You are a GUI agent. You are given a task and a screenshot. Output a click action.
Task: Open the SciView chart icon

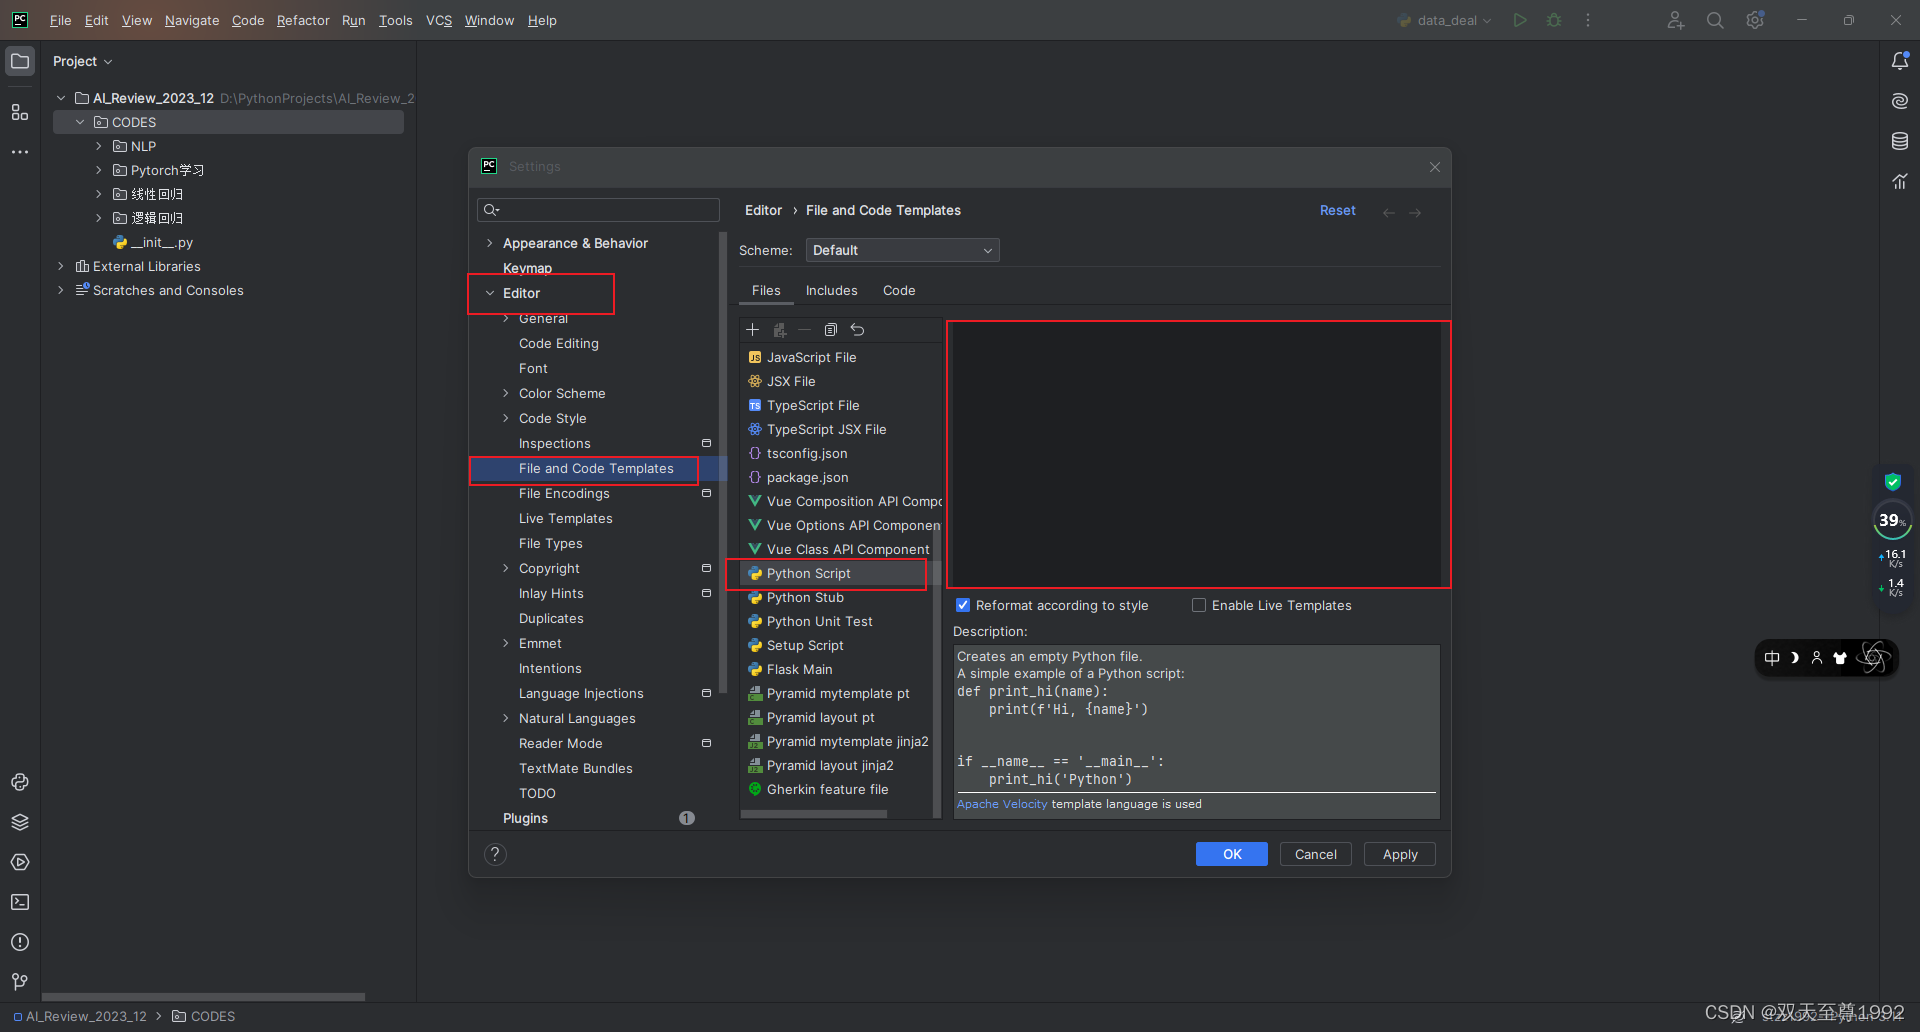tap(1900, 181)
